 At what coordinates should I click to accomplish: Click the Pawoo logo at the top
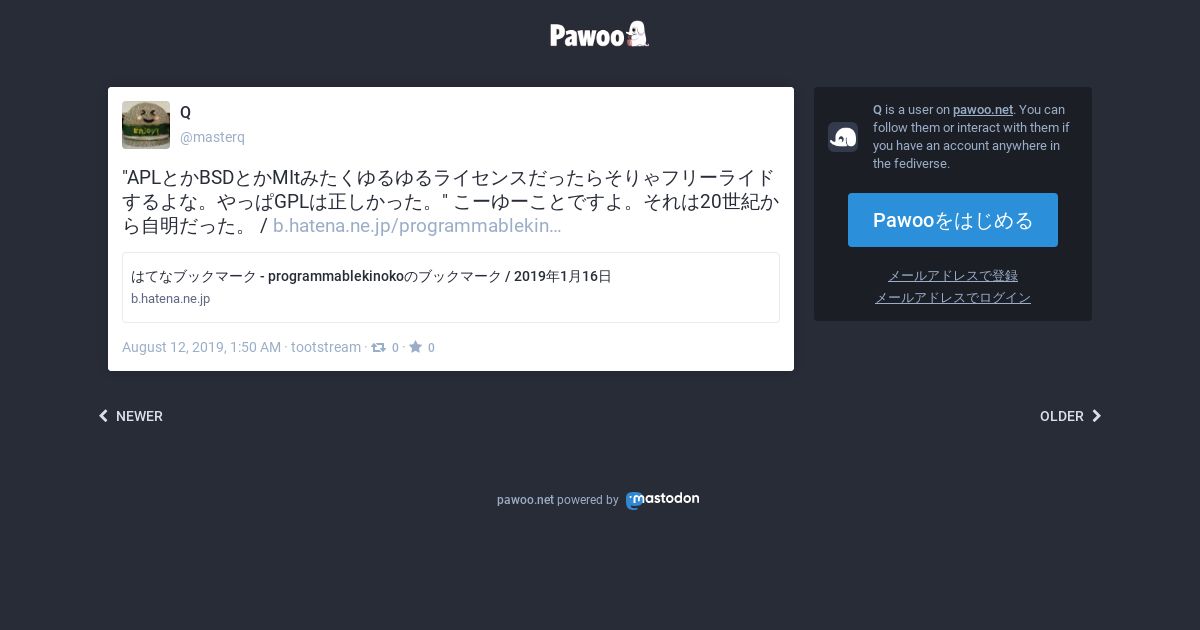pos(599,35)
